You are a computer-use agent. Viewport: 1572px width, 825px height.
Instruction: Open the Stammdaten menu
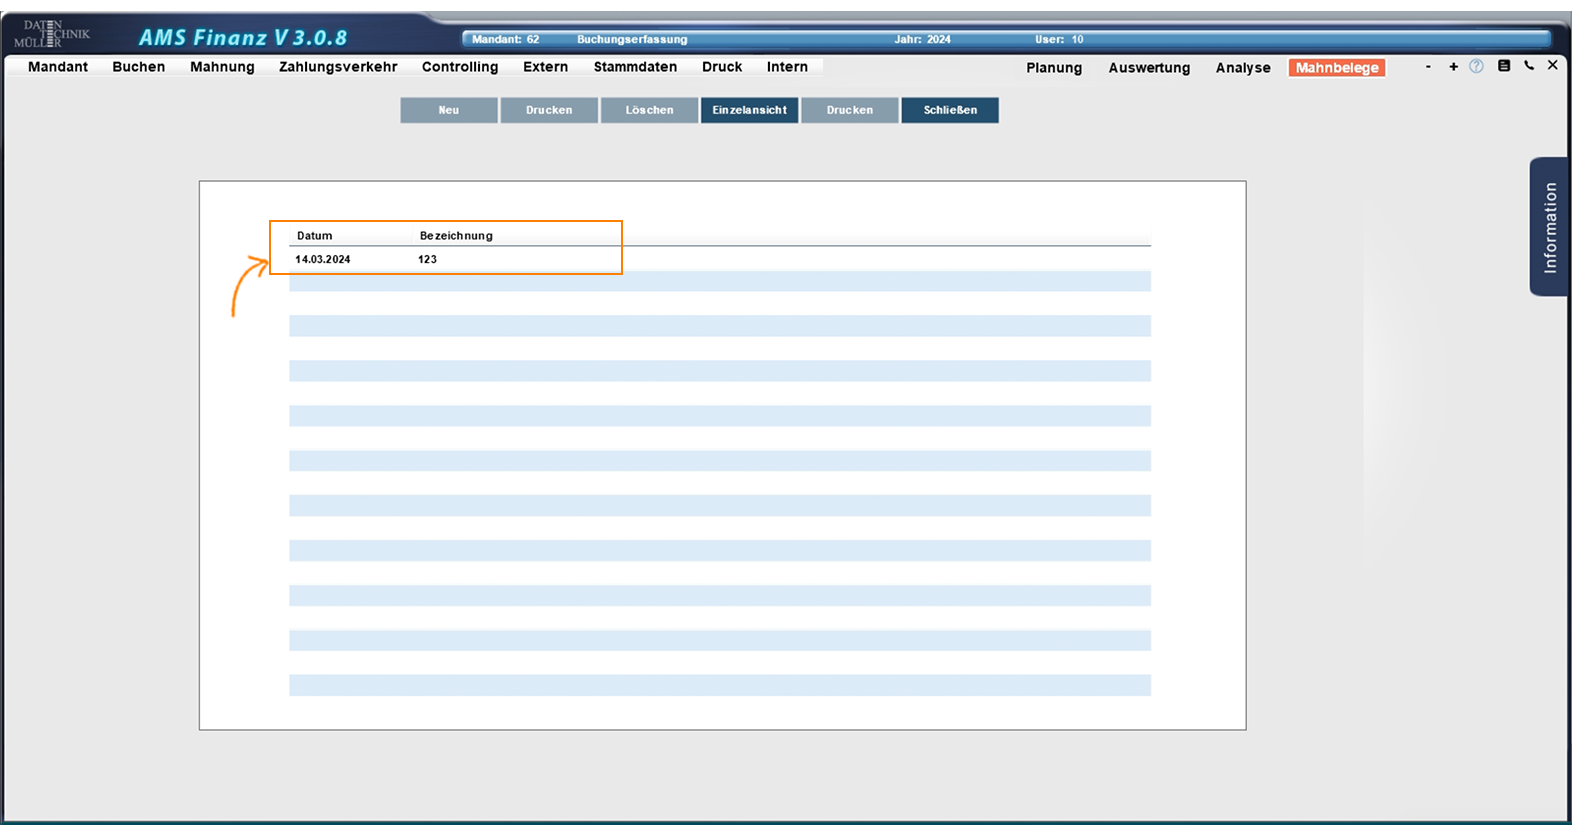click(x=635, y=67)
